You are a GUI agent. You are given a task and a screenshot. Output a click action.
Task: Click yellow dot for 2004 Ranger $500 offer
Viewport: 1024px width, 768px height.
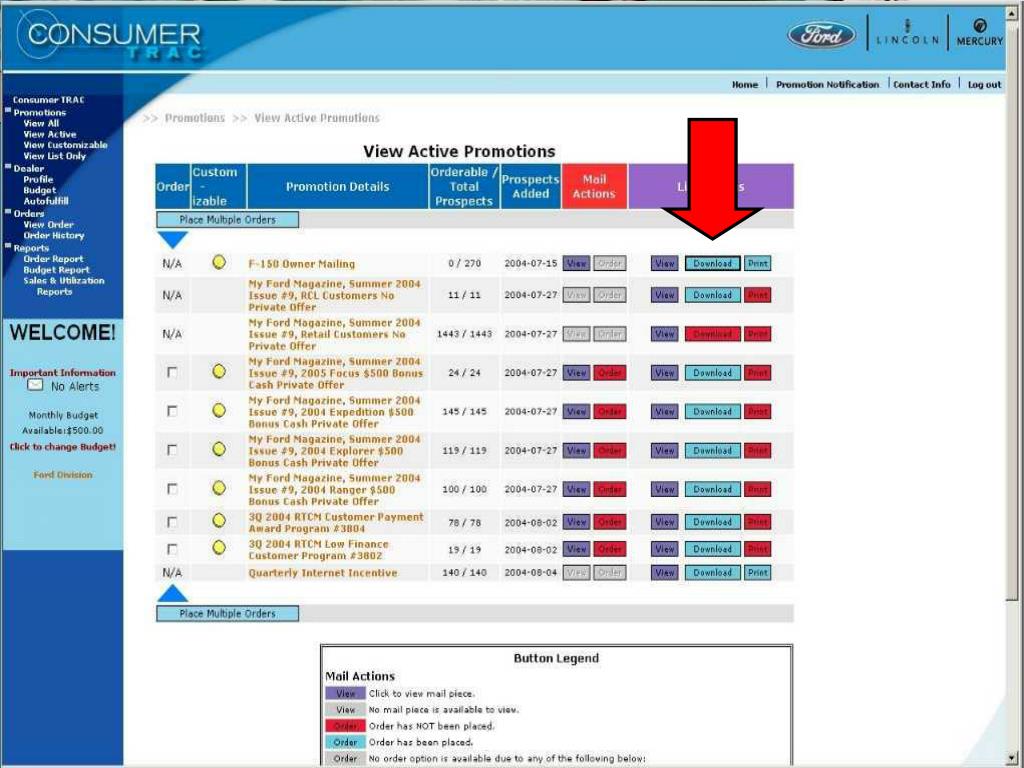(x=219, y=488)
